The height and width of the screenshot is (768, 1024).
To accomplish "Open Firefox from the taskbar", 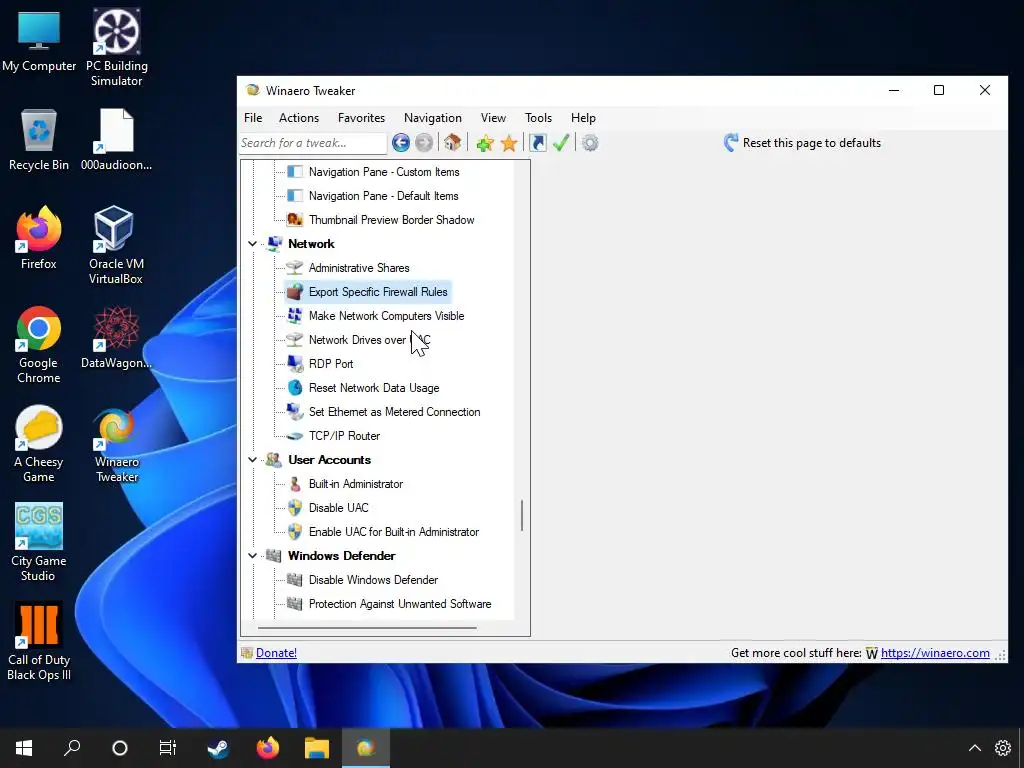I will tap(268, 748).
